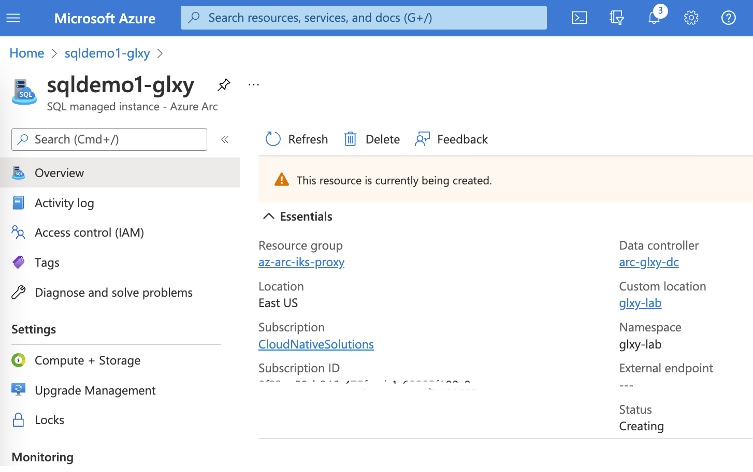Click the 'Settings' section heading
The image size is (753, 472).
pyautogui.click(x=34, y=329)
